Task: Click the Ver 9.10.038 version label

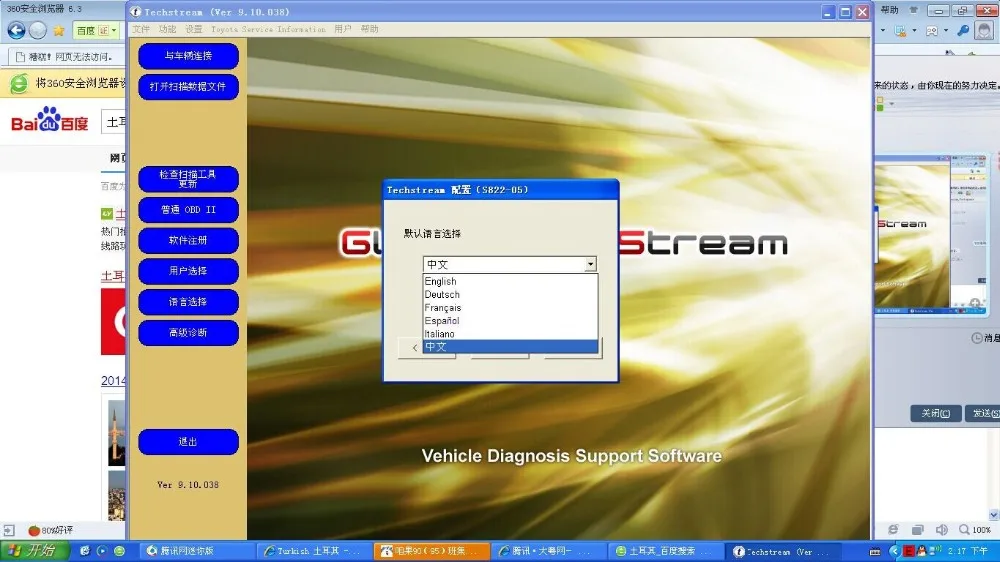Action: click(x=188, y=485)
